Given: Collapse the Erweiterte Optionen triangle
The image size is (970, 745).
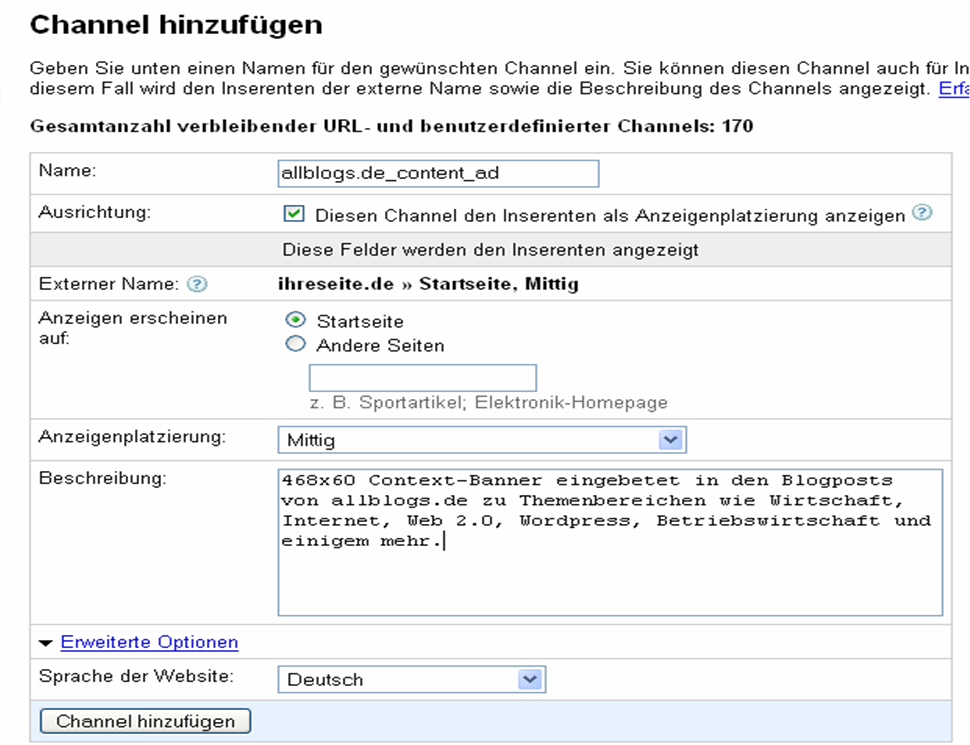Looking at the screenshot, I should pos(46,644).
